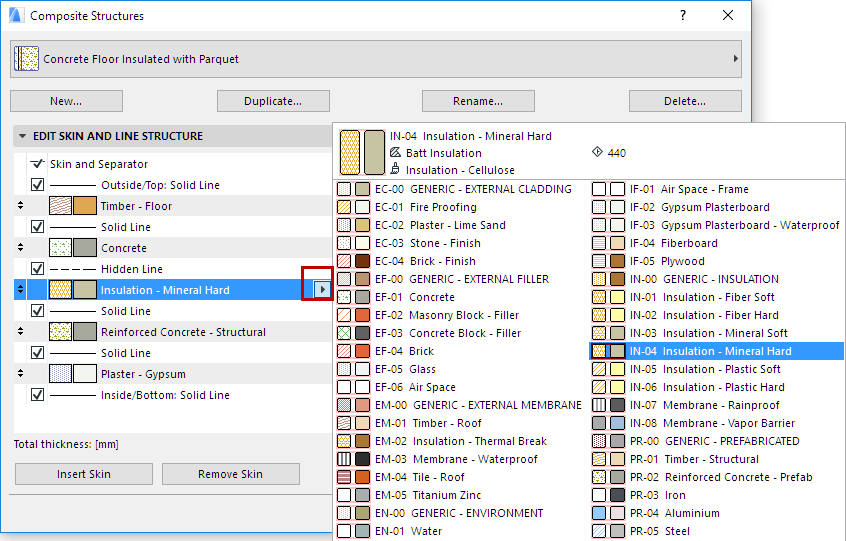Click the Timber - Floor fill pattern icon
This screenshot has width=846, height=541.
coord(60,206)
